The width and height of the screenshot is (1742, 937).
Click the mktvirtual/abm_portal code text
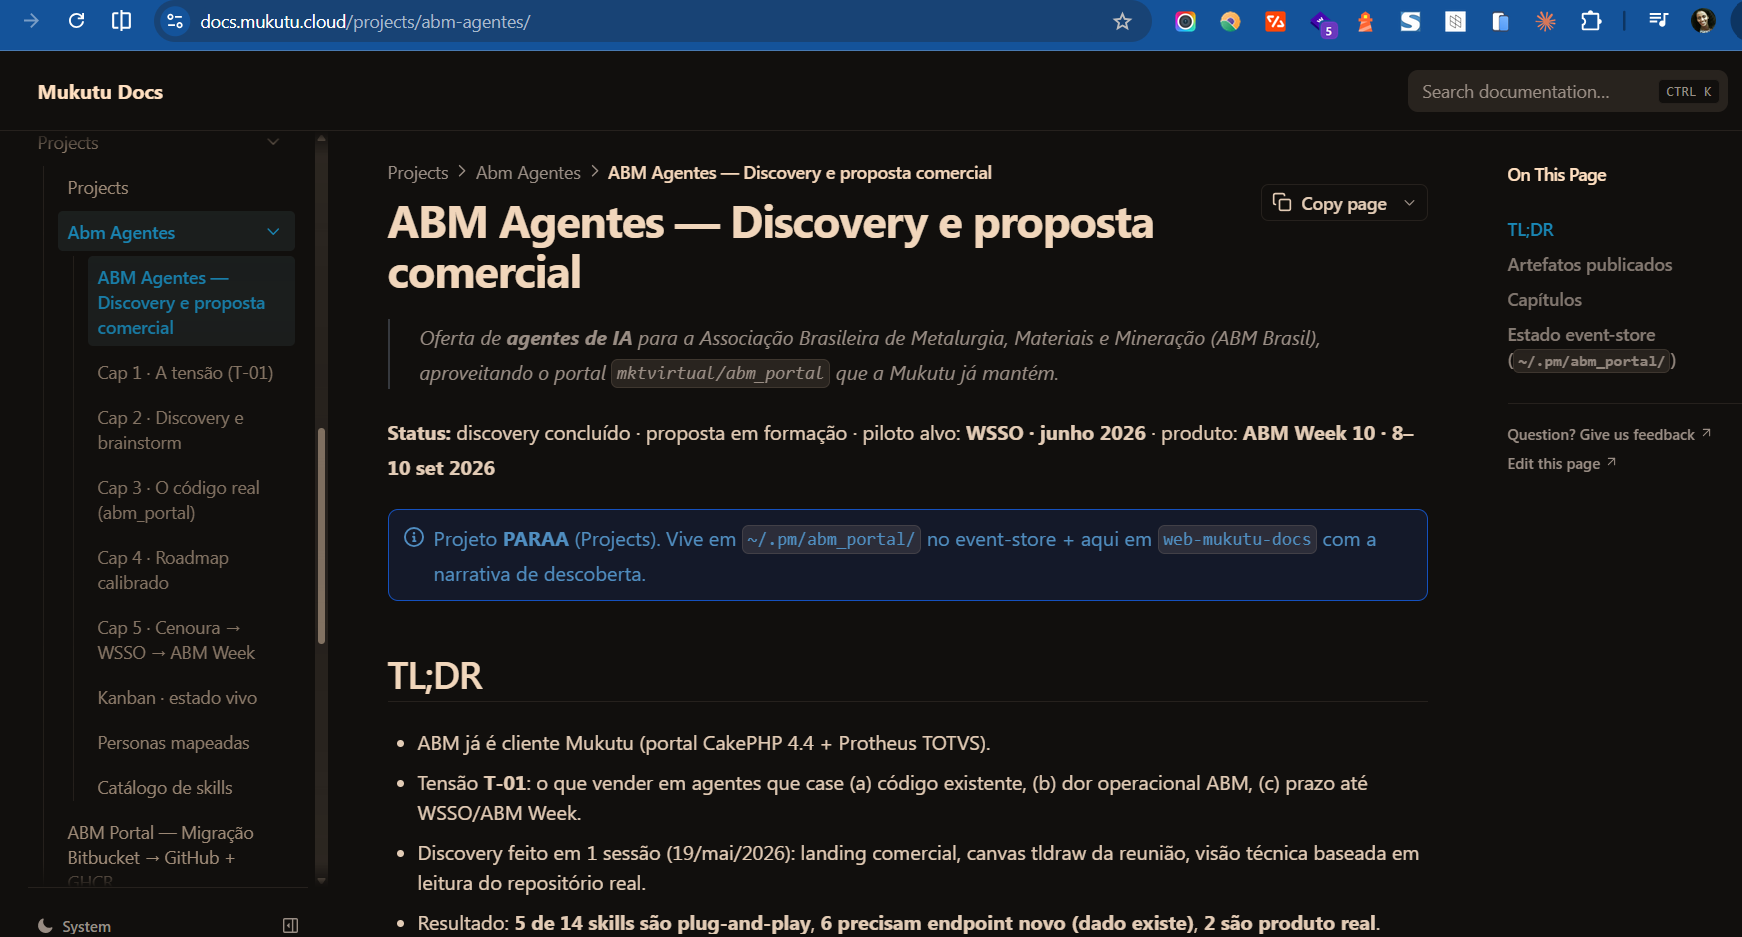720,373
